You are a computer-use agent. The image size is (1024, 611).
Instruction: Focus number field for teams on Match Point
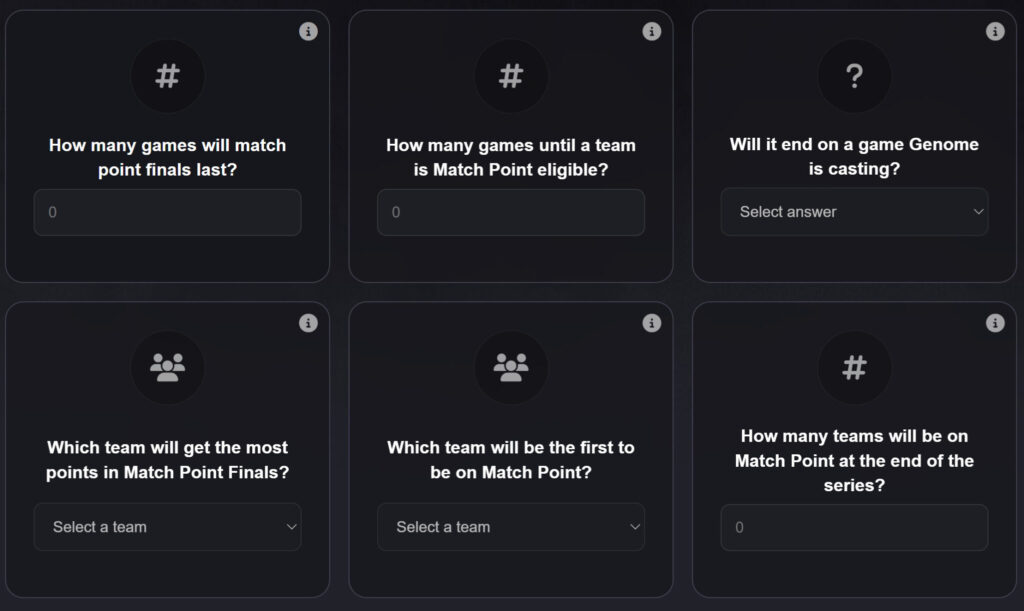pyautogui.click(x=854, y=527)
